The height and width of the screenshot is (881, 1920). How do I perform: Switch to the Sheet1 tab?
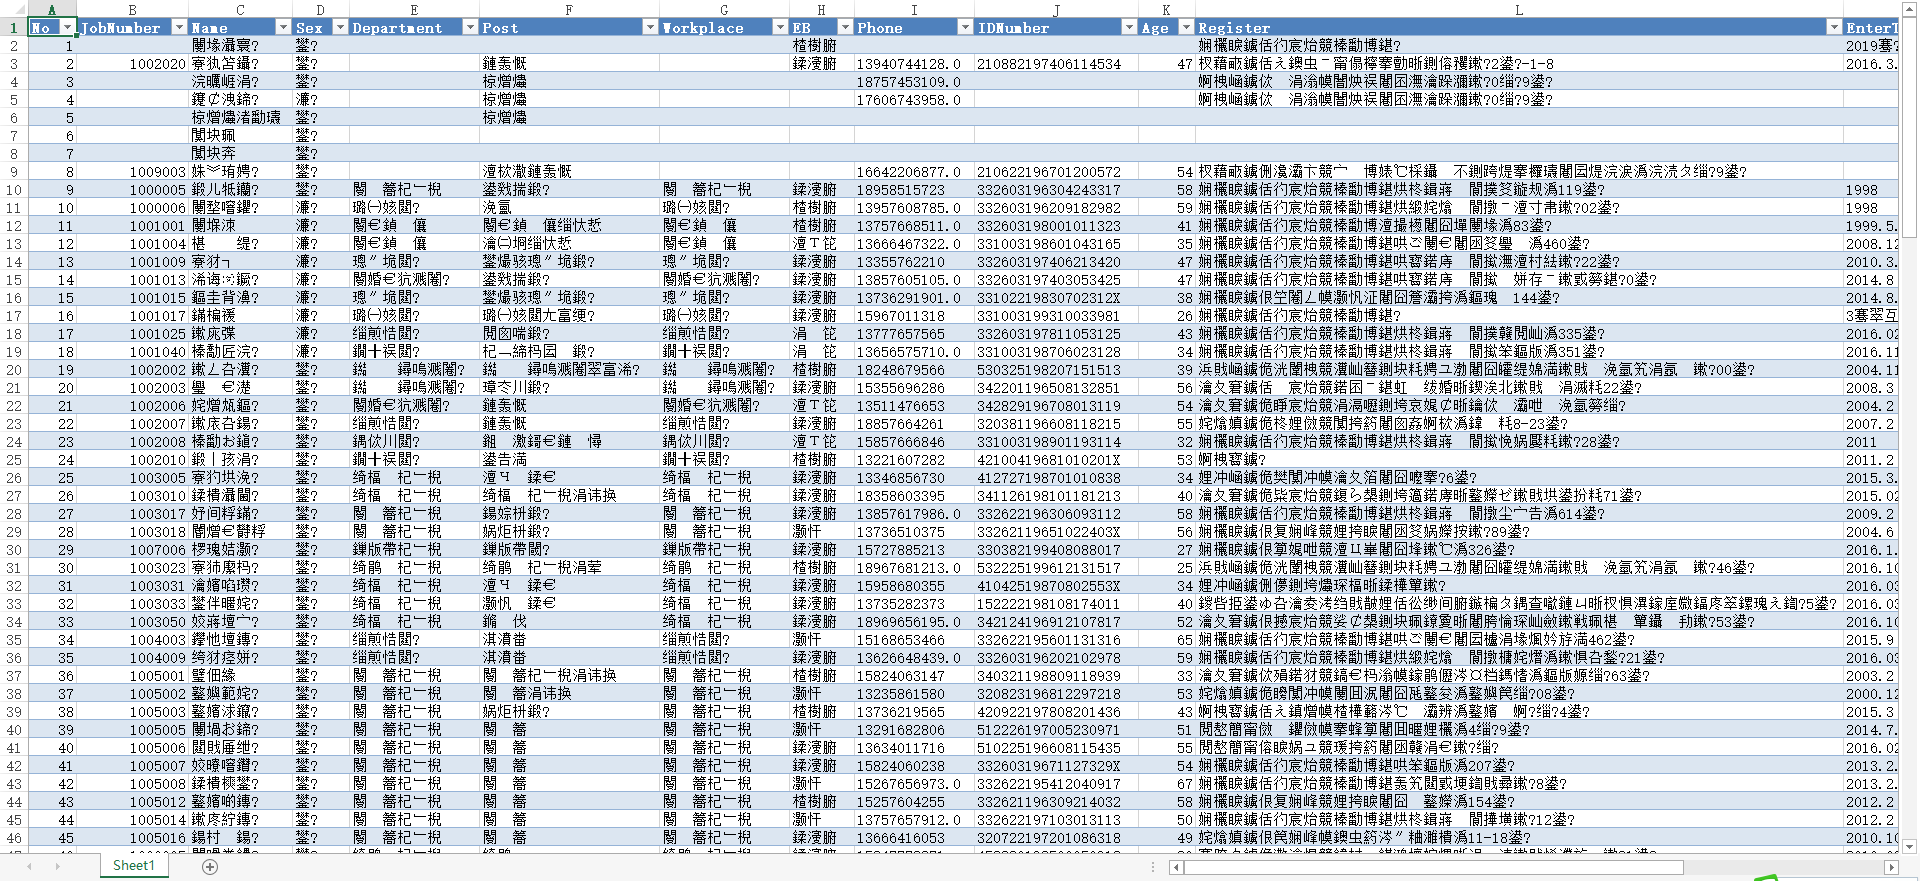point(134,866)
